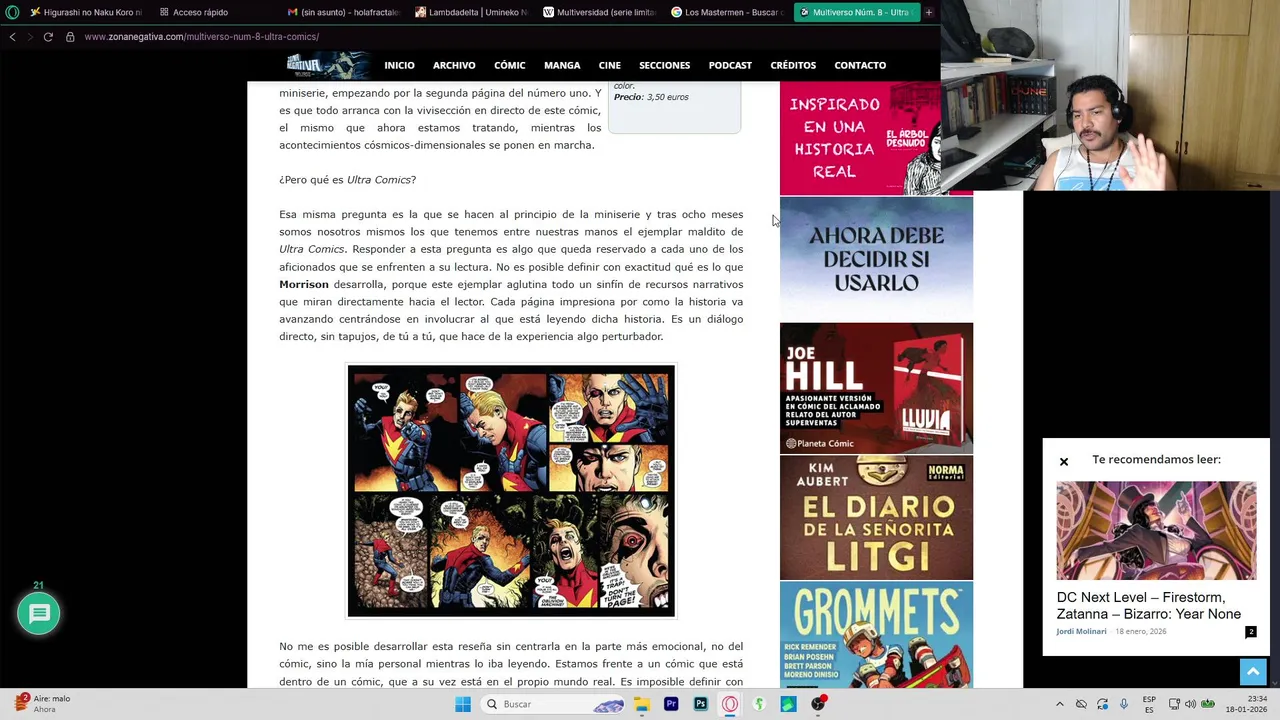Click the microphone tray icon
Viewport: 1280px width, 720px height.
1124,704
